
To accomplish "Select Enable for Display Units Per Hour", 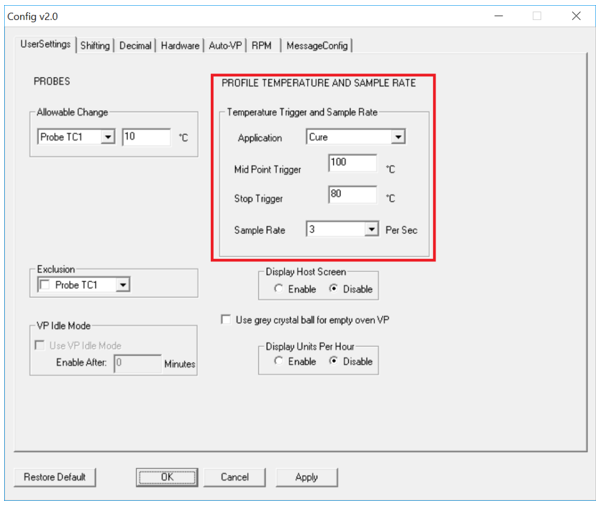I will coord(278,361).
